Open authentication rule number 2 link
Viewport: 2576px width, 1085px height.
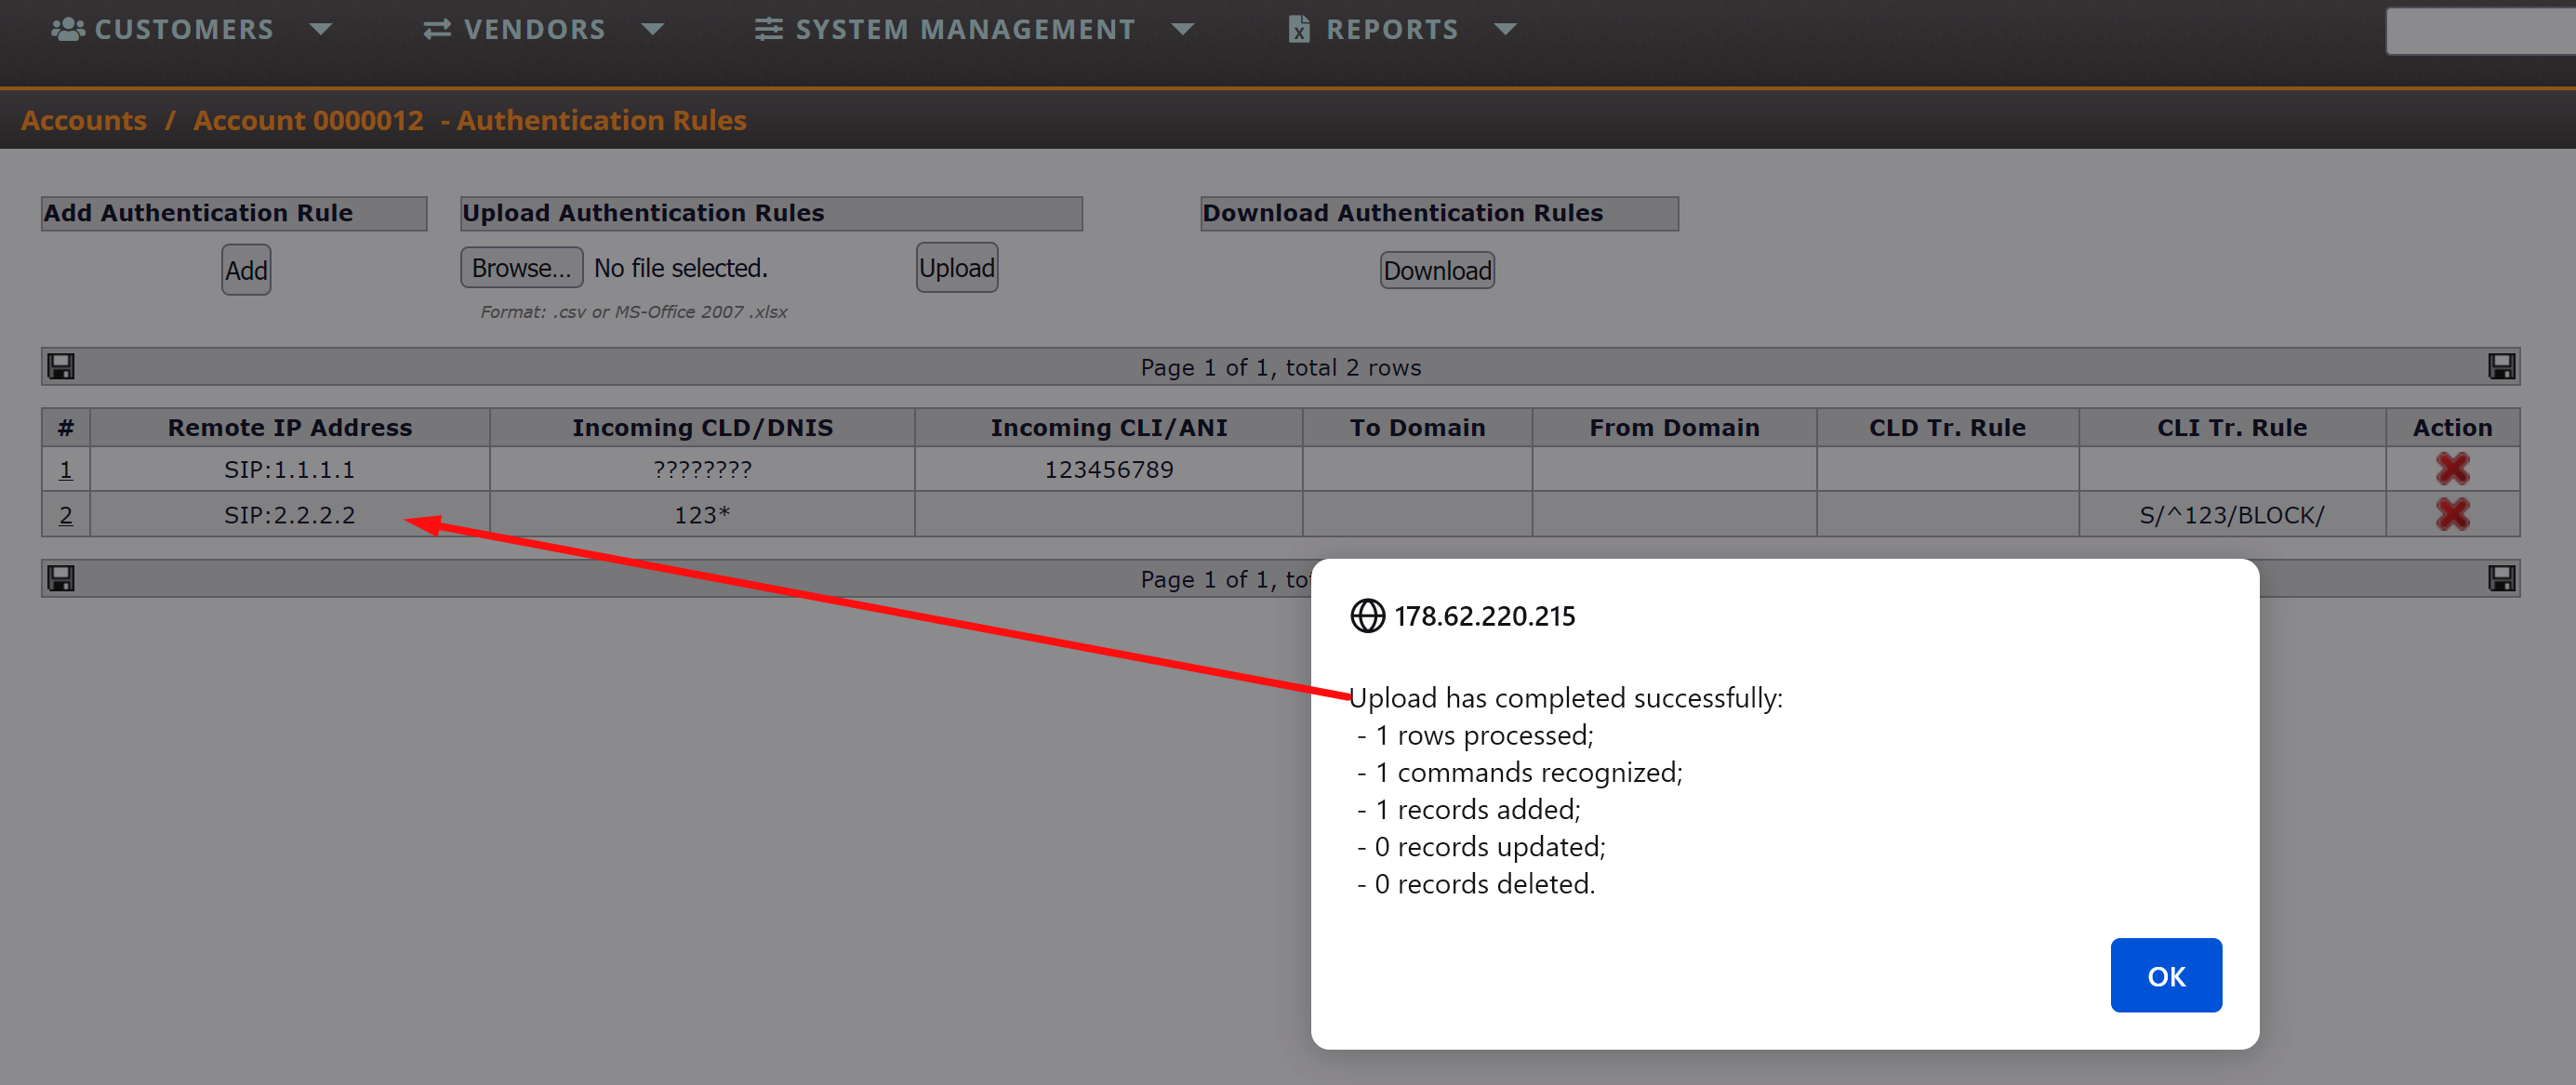[x=66, y=515]
